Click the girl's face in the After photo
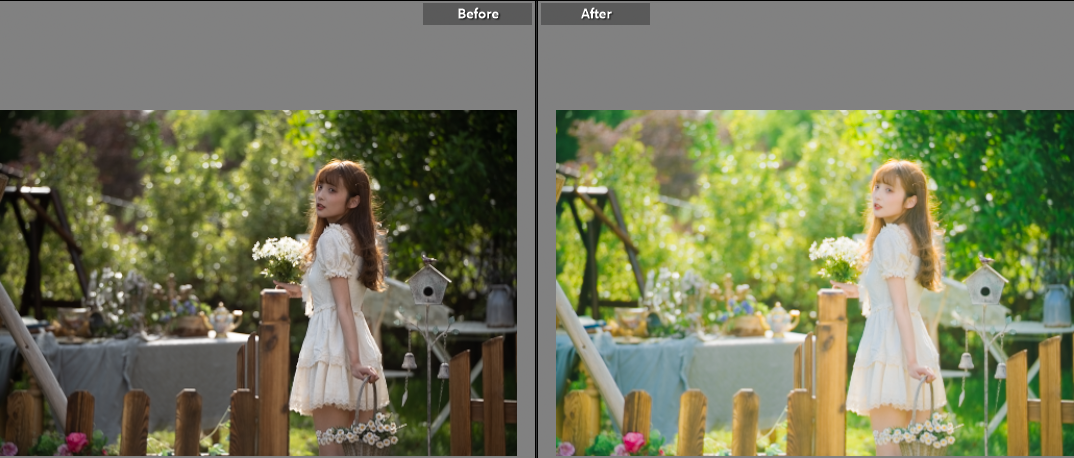This screenshot has width=1074, height=458. (884, 197)
